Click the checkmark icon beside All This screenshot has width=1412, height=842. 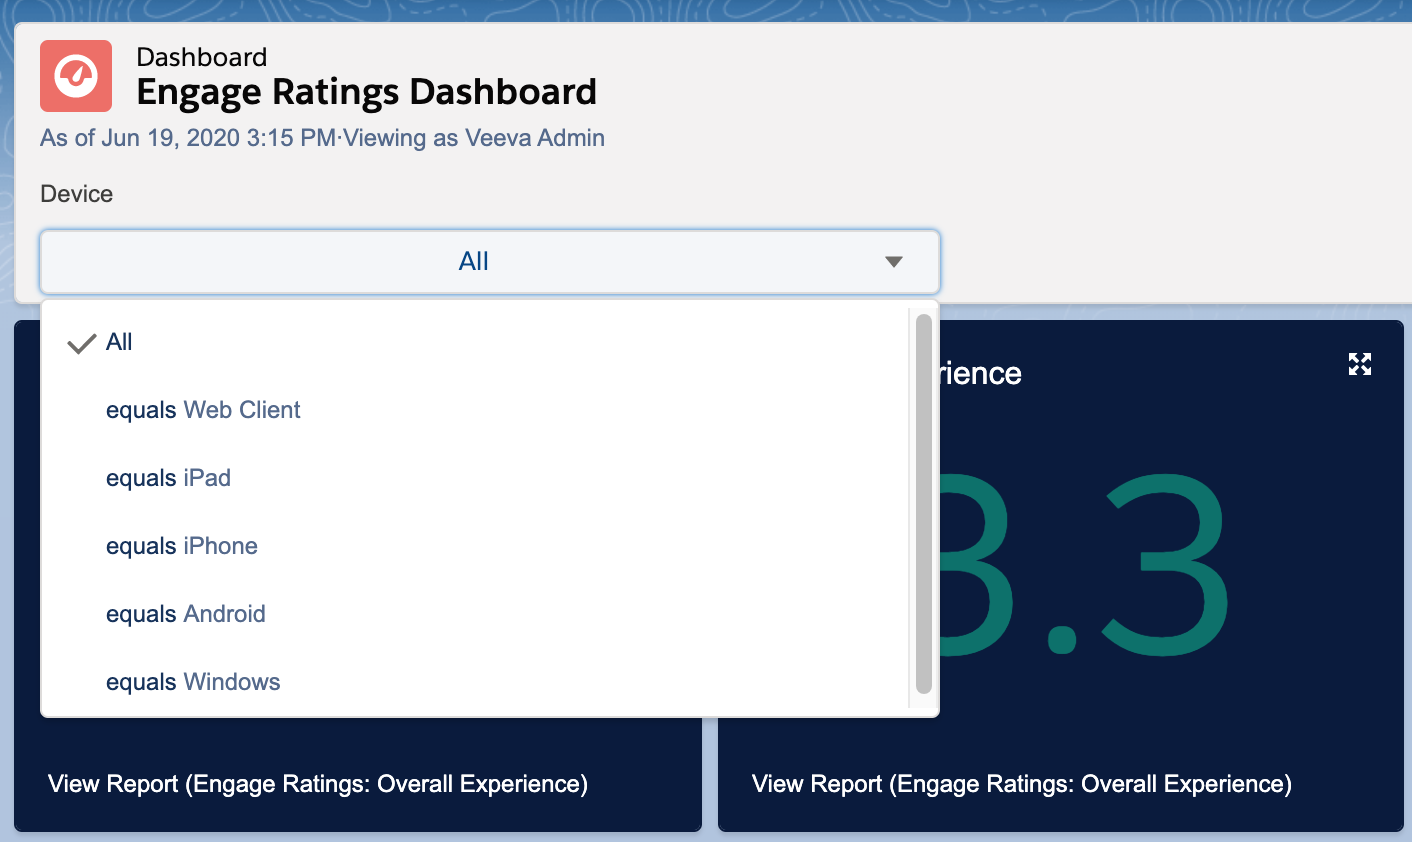click(x=81, y=344)
